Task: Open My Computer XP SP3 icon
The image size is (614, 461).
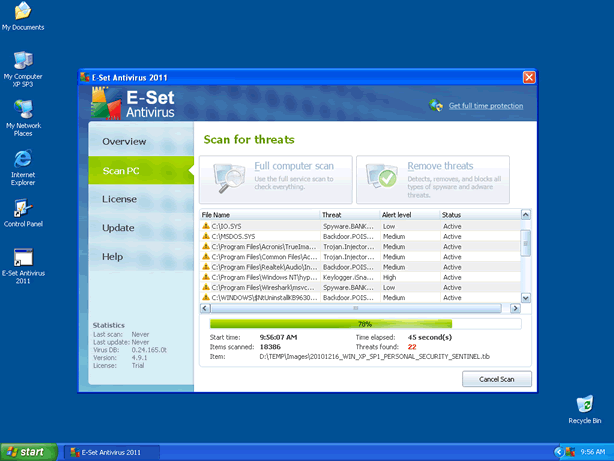Action: coord(22,61)
